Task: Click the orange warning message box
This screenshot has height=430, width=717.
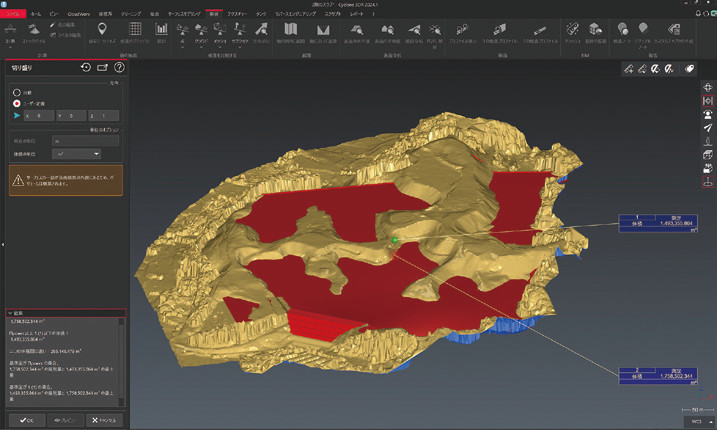Action: (66, 181)
